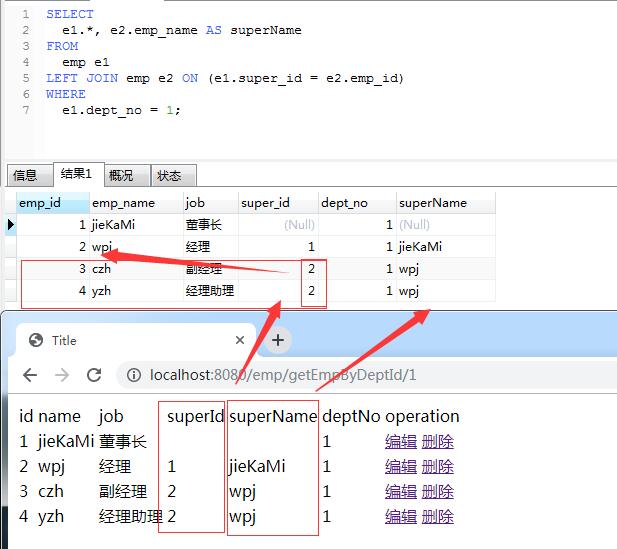This screenshot has height=549, width=617.
Task: Close the Title browser tab
Action: 240,340
